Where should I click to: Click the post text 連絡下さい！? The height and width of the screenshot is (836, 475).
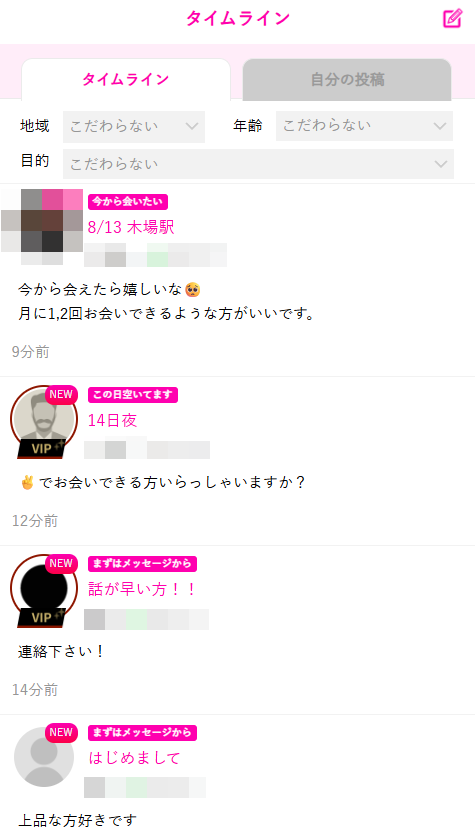pos(61,652)
